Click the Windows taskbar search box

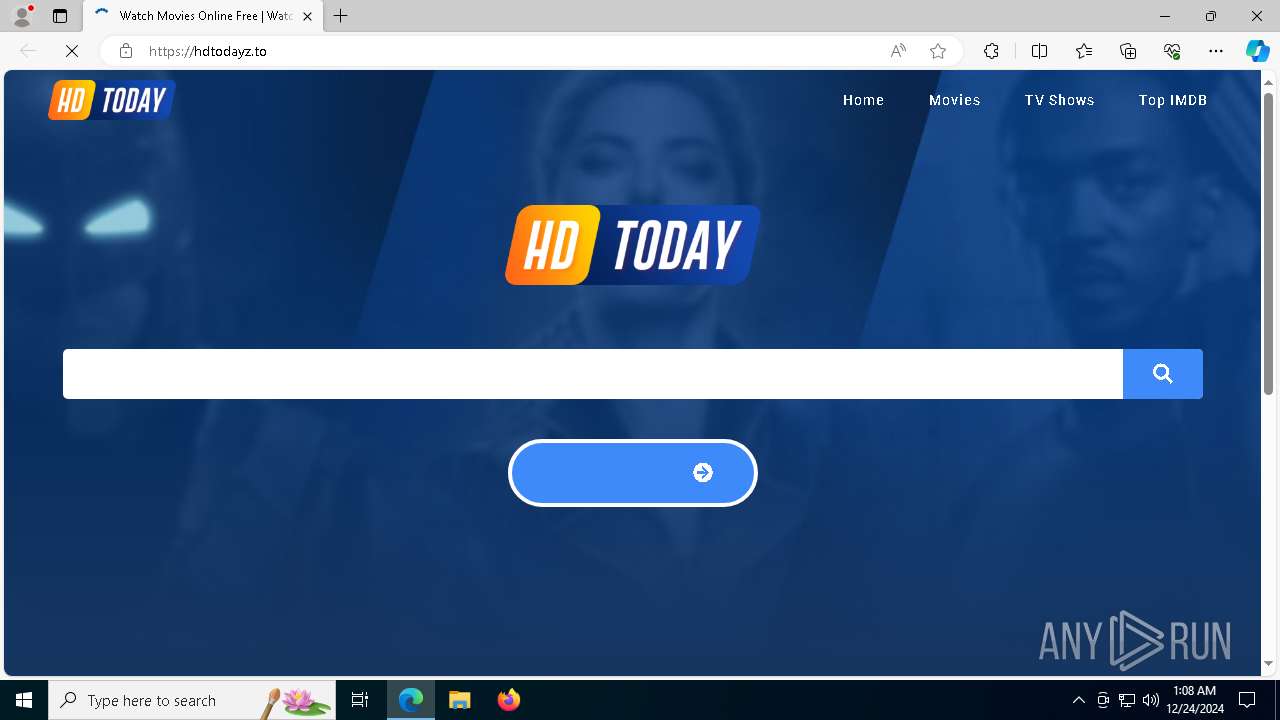pos(192,700)
